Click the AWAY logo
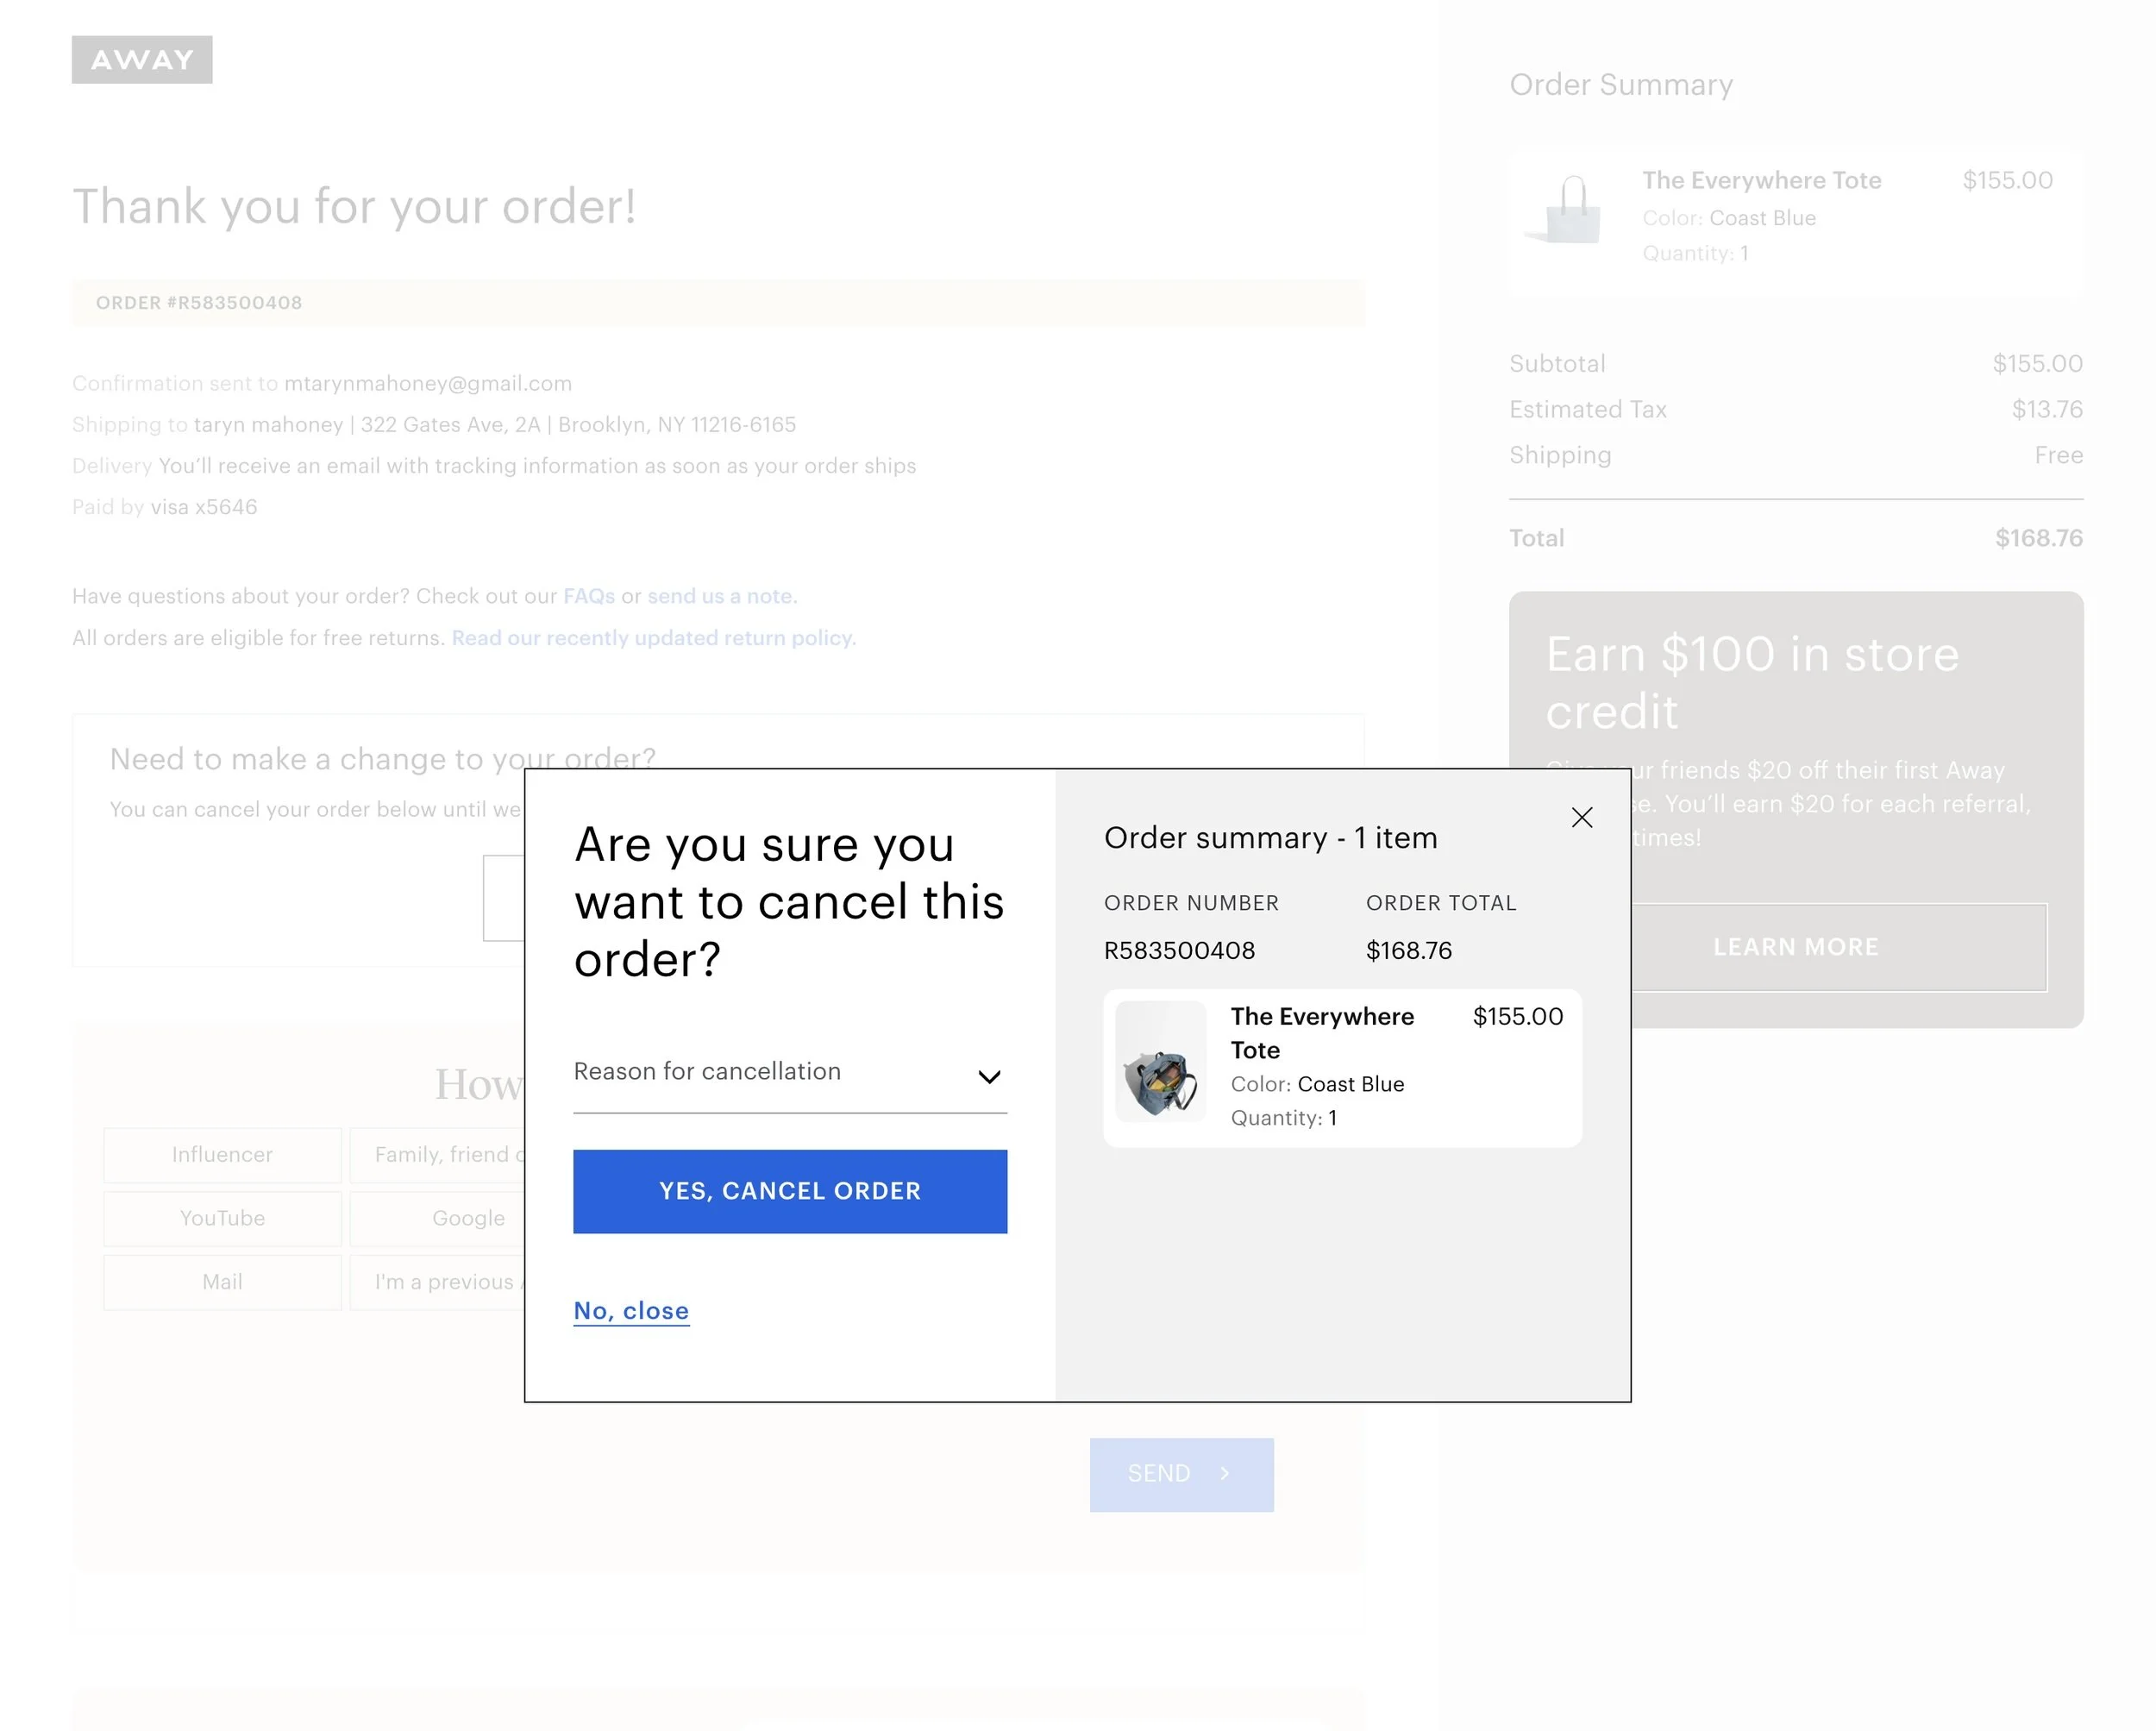 (142, 60)
